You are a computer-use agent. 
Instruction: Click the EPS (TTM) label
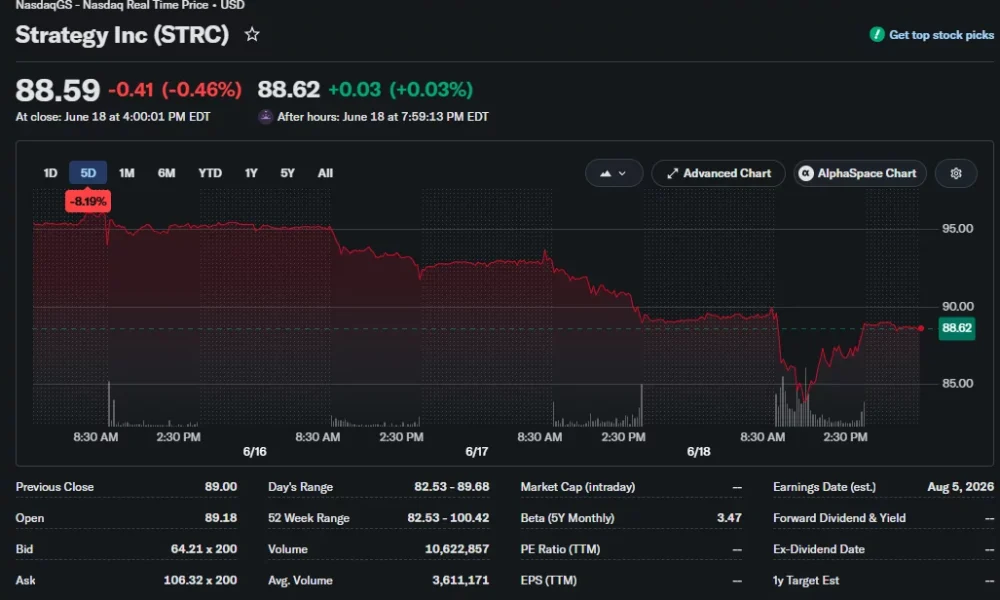point(548,580)
